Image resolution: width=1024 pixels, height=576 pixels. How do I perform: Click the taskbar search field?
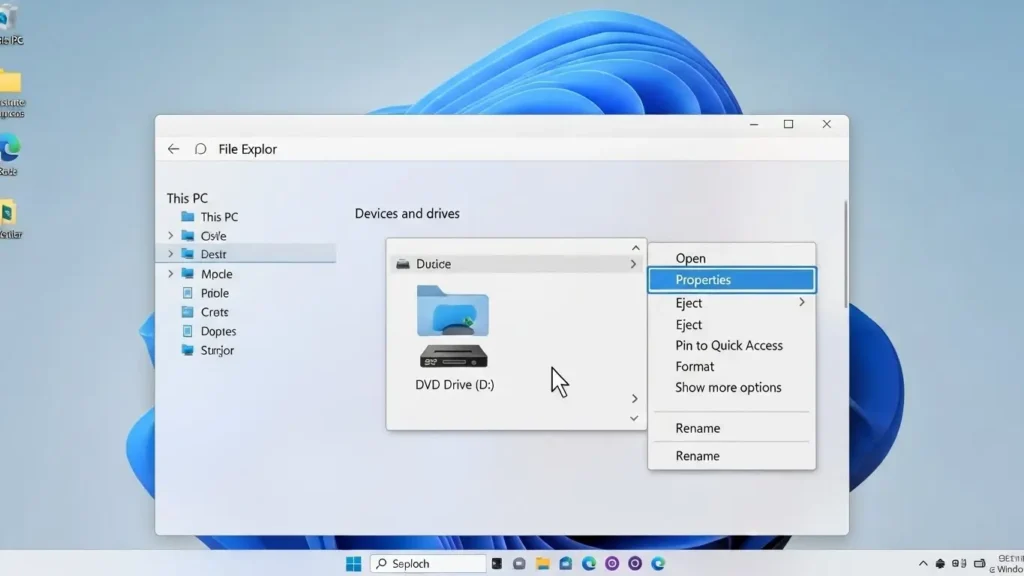click(x=428, y=563)
